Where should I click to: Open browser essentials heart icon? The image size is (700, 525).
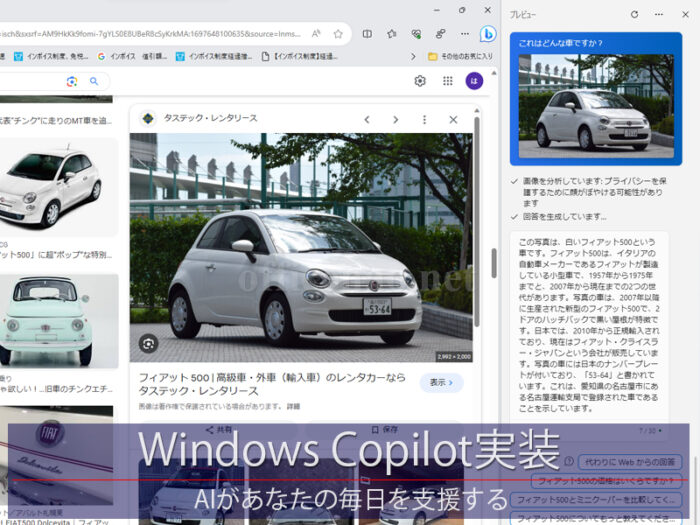(416, 34)
